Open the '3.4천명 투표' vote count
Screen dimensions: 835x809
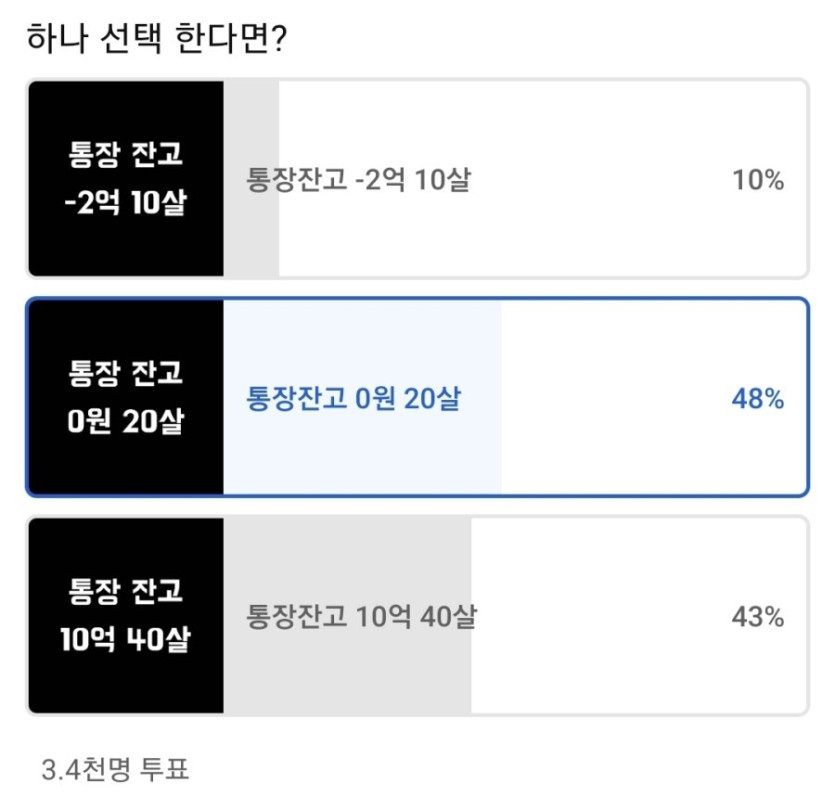coord(115,770)
